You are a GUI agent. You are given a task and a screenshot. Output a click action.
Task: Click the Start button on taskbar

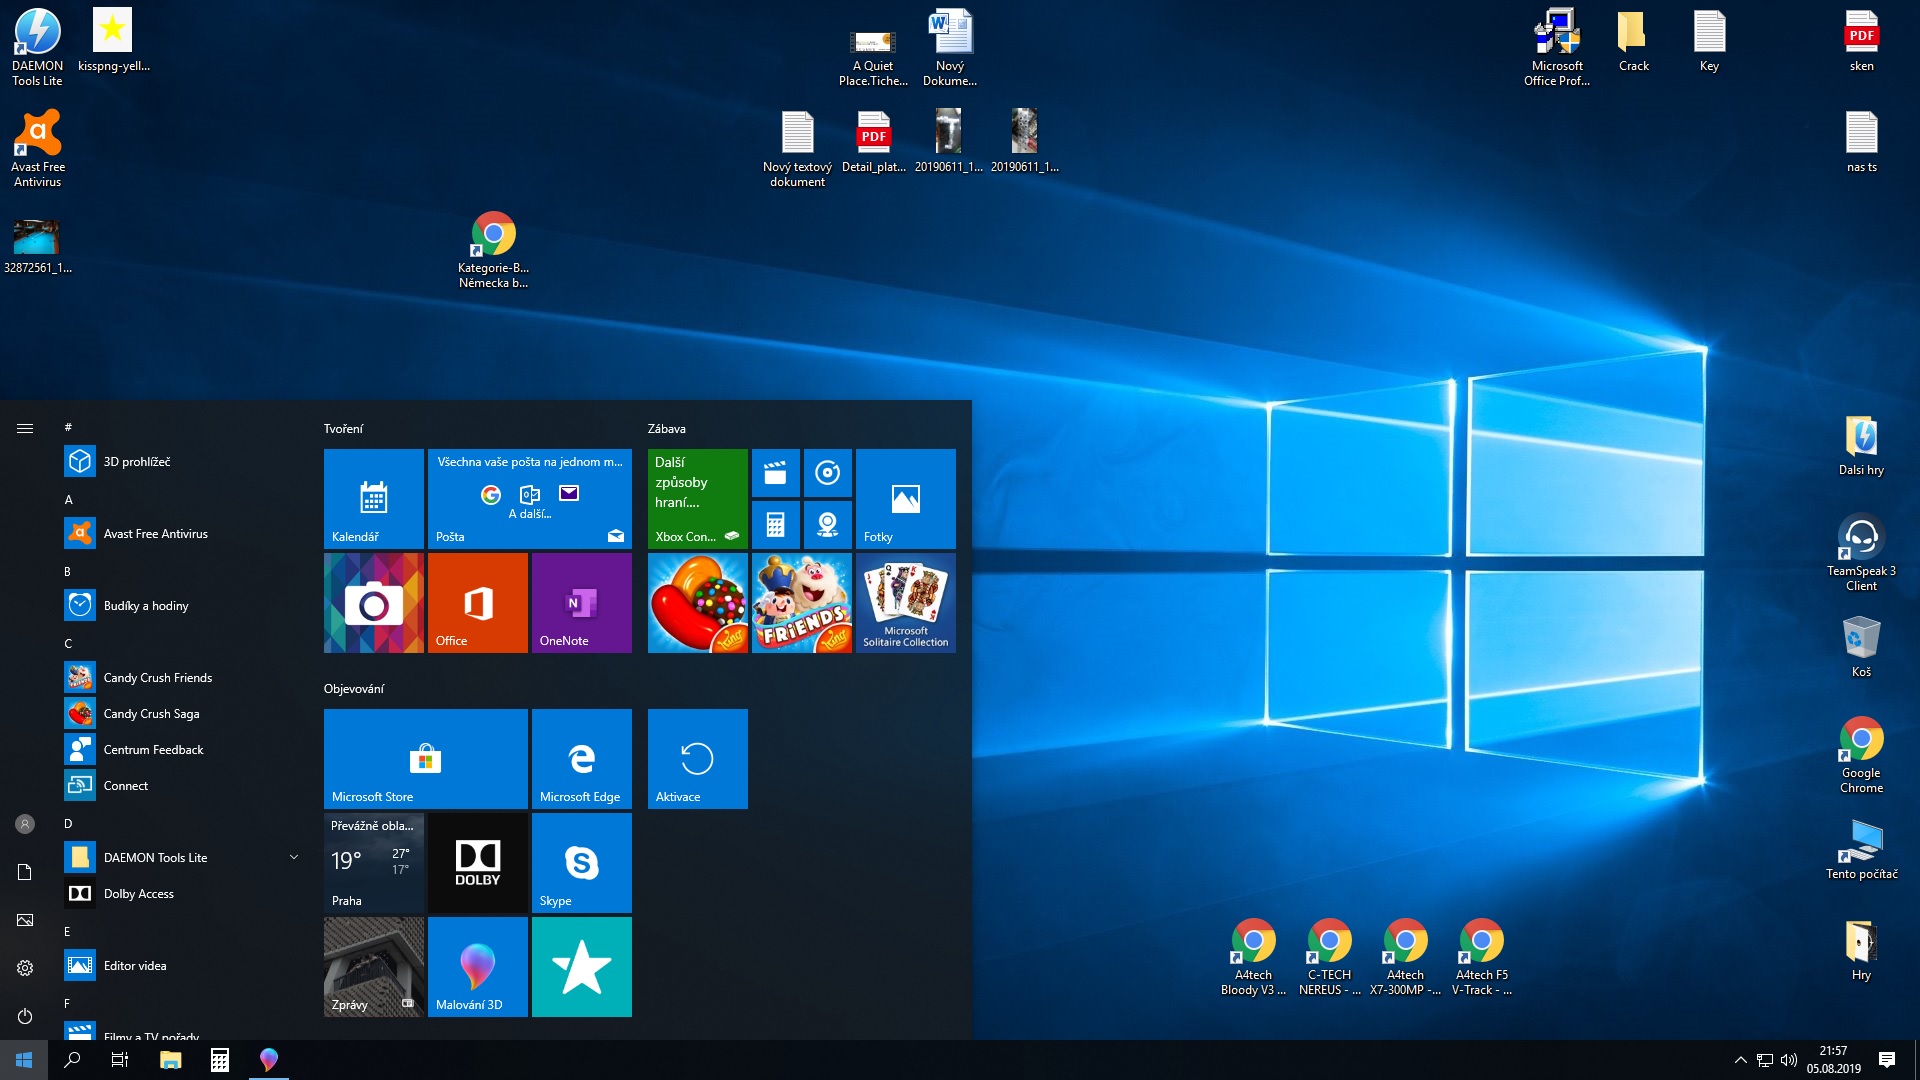[24, 1060]
